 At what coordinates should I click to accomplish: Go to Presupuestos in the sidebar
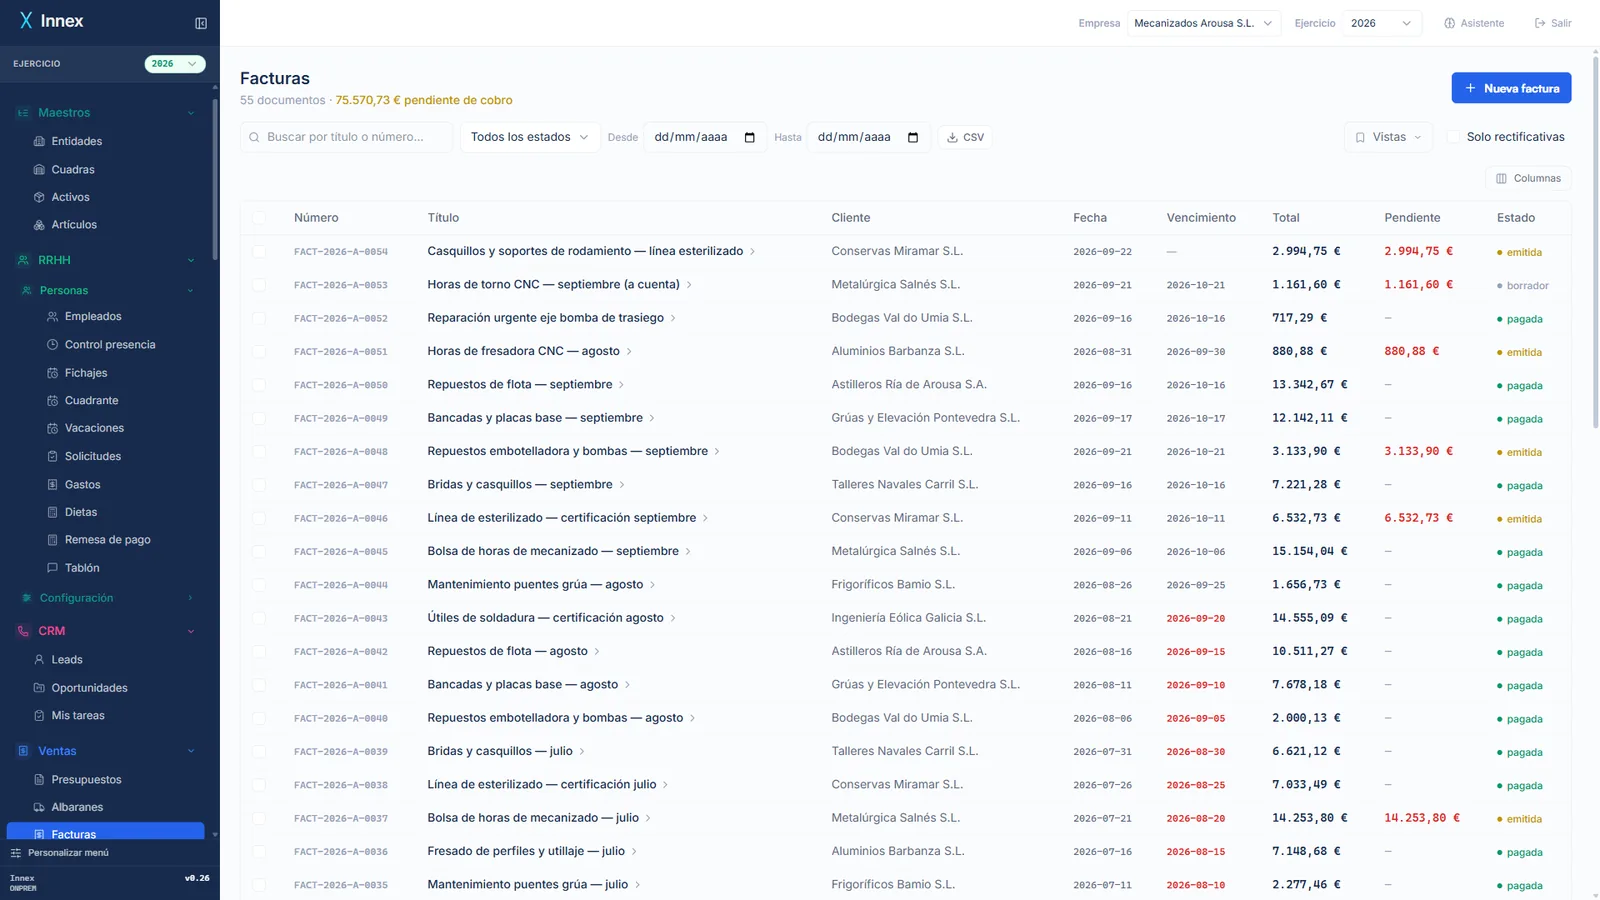[86, 779]
